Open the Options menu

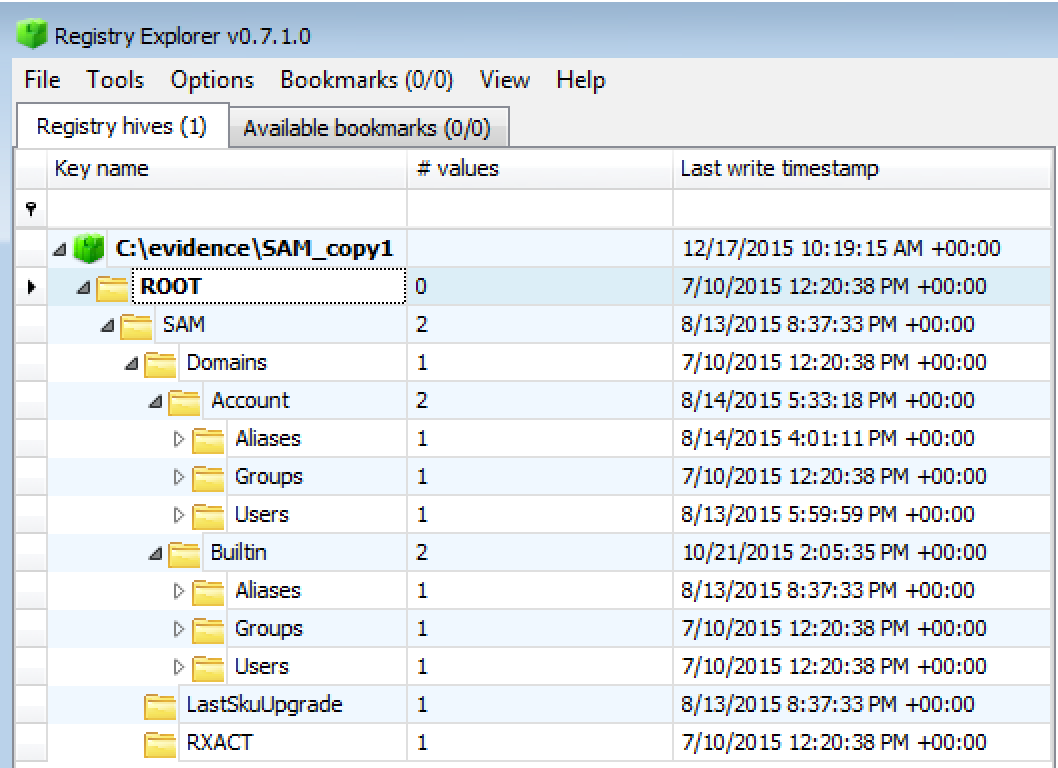tap(213, 80)
